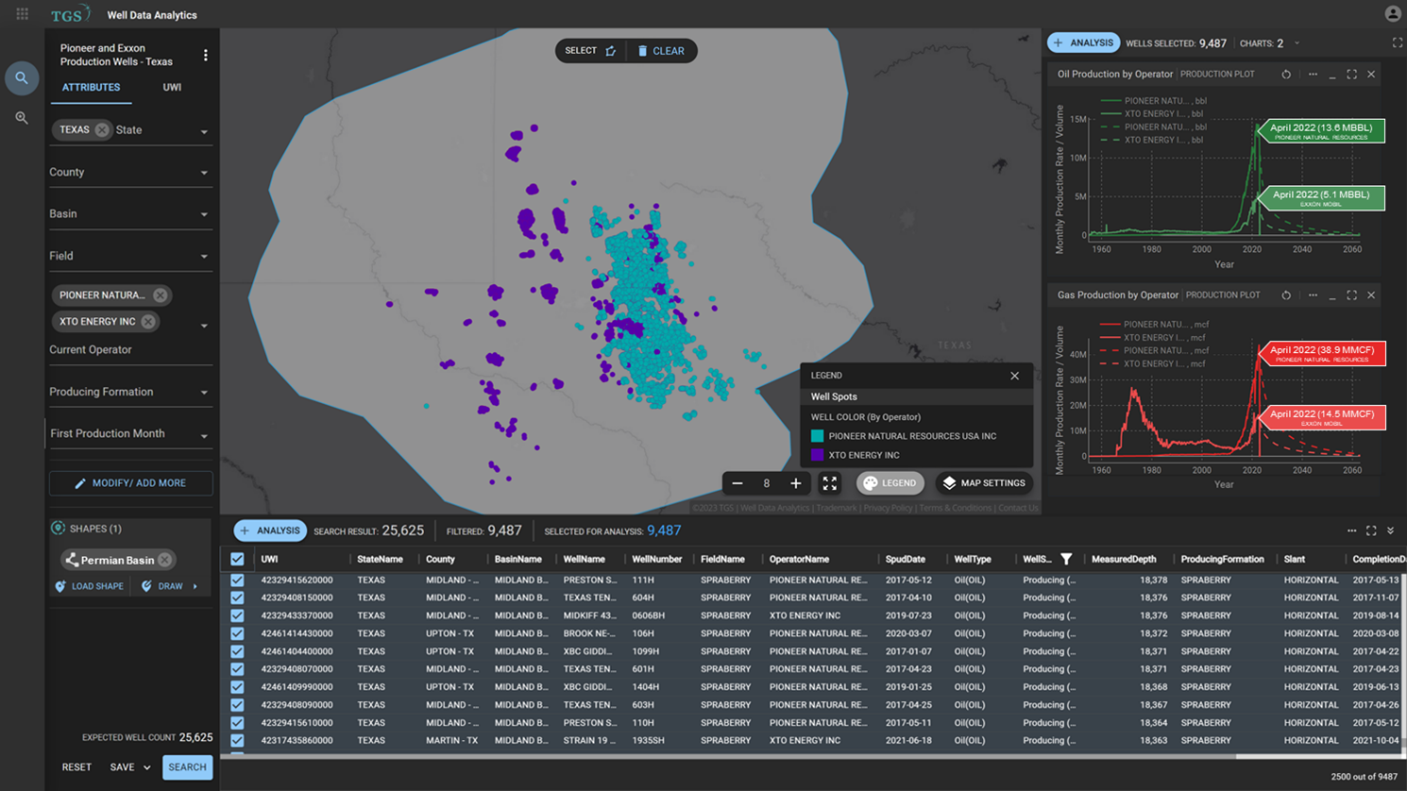The image size is (1407, 791).
Task: Sort table by MeasuredDepth column header
Action: (x=1123, y=559)
